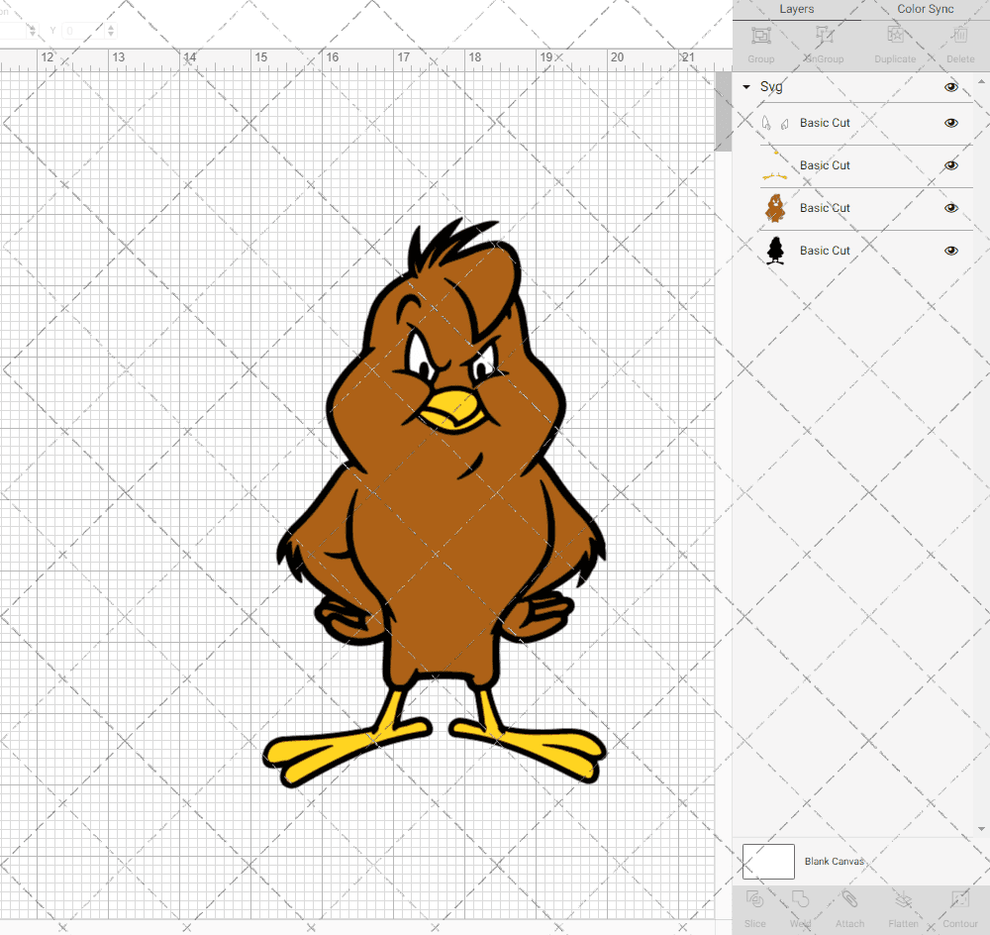Collapse the Svg group using the disclosure triangle
The width and height of the screenshot is (990, 935).
pos(745,87)
